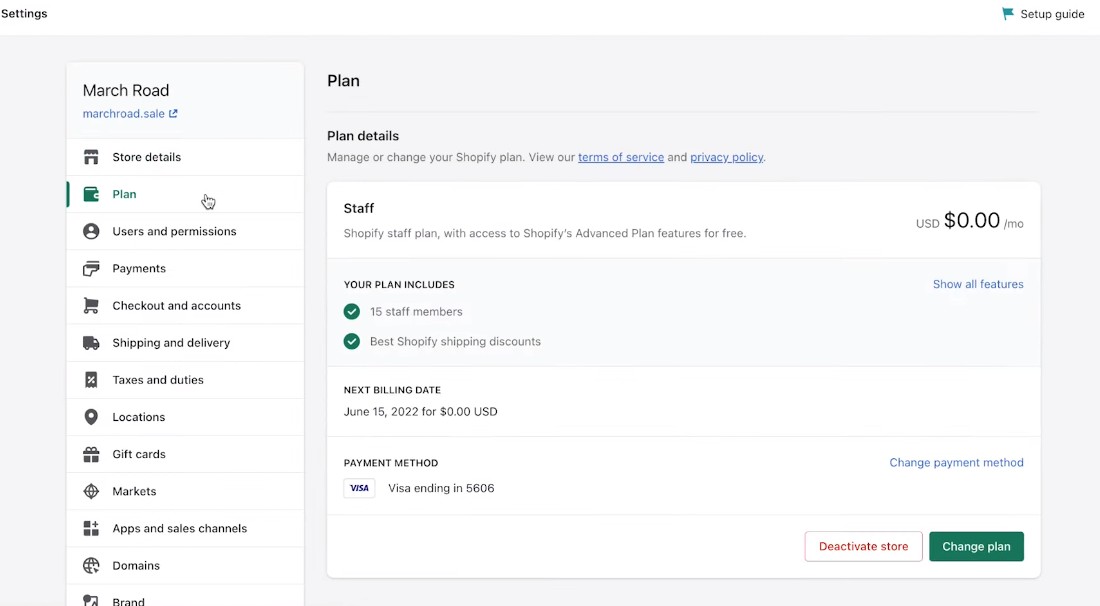Open Checkout and accounts settings
This screenshot has width=1100, height=606.
(x=185, y=306)
